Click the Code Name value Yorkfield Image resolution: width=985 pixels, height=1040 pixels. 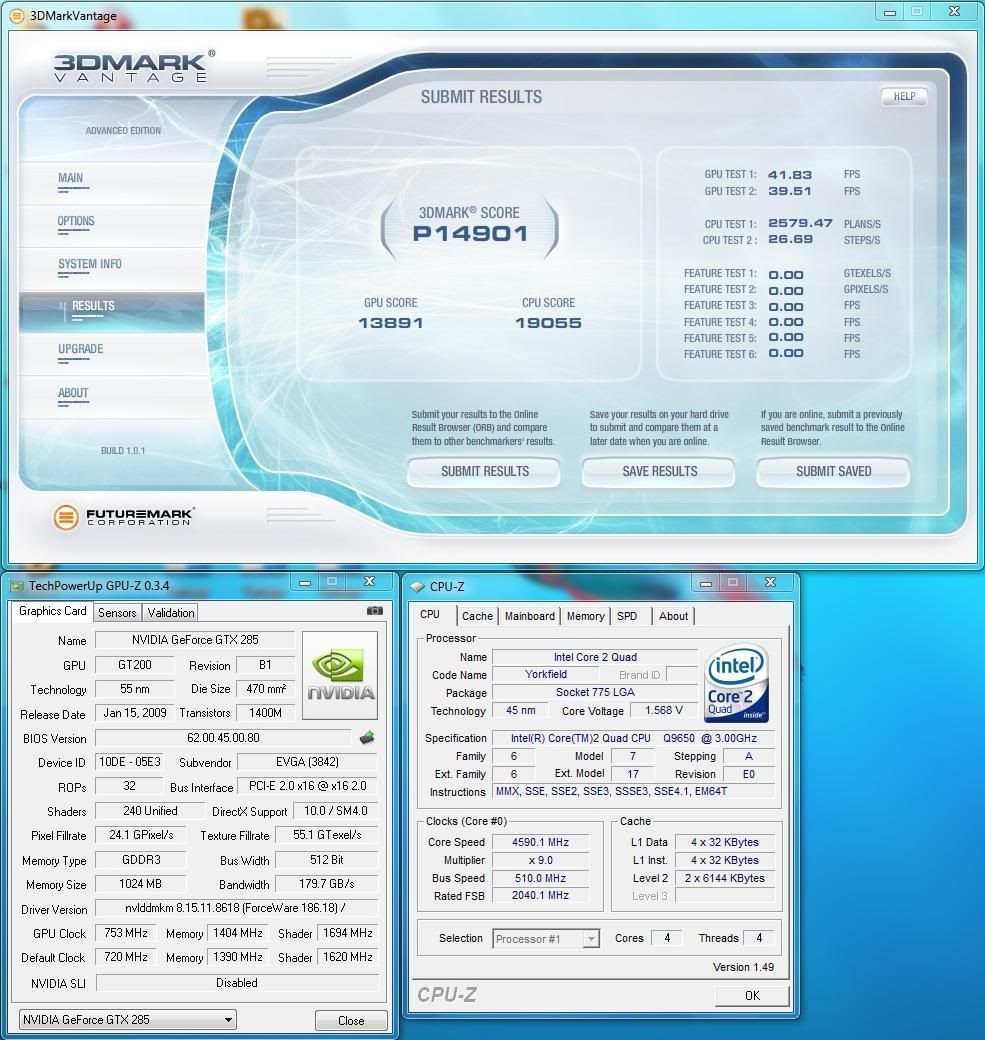click(x=546, y=675)
